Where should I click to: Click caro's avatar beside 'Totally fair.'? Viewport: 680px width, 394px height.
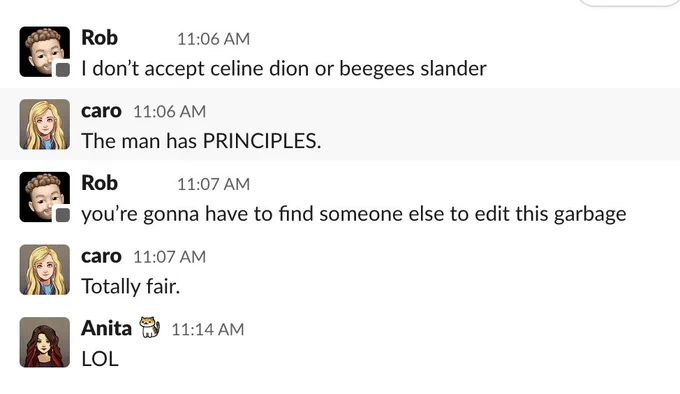click(45, 270)
